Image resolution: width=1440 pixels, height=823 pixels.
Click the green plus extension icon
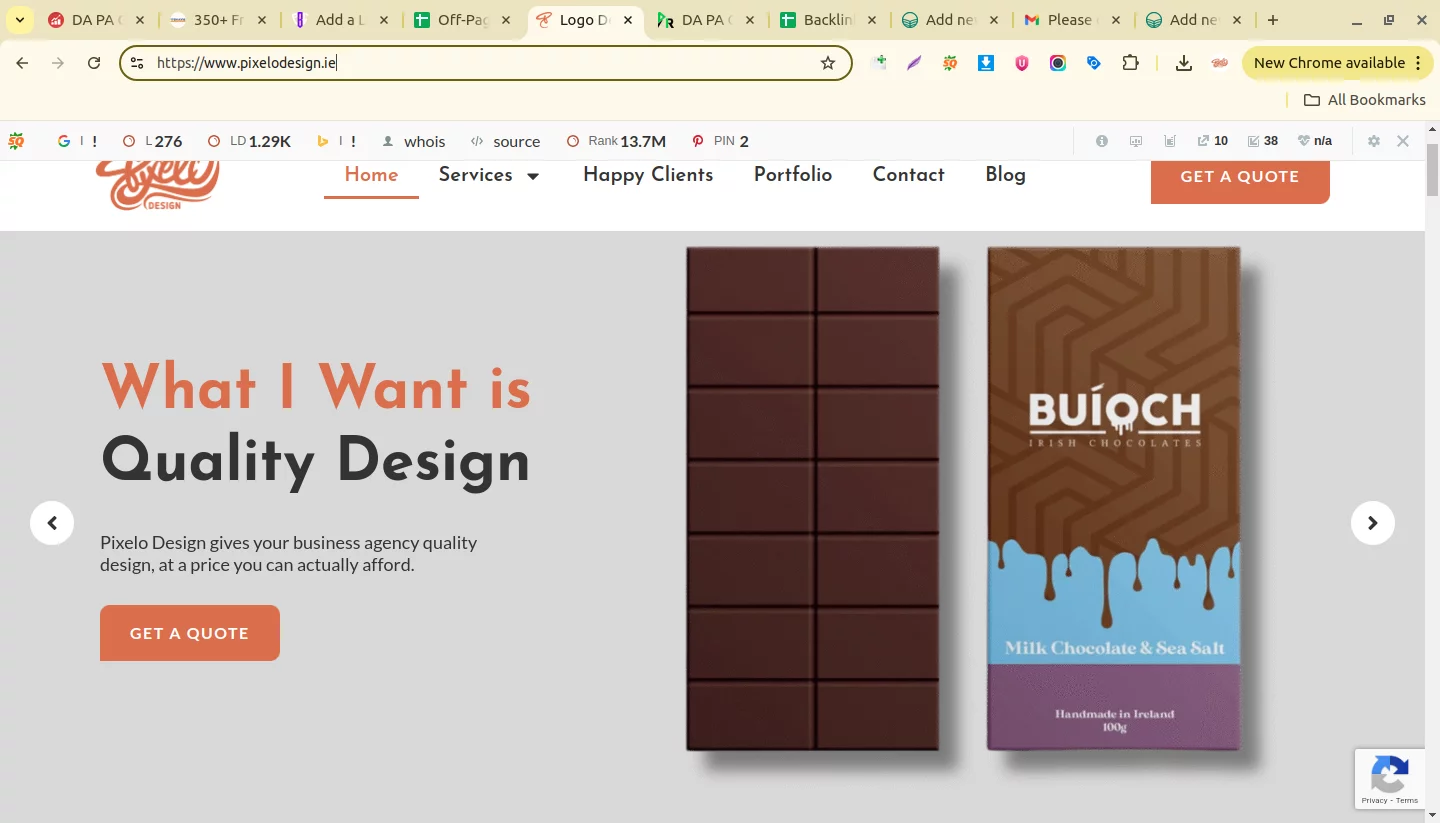coord(880,62)
